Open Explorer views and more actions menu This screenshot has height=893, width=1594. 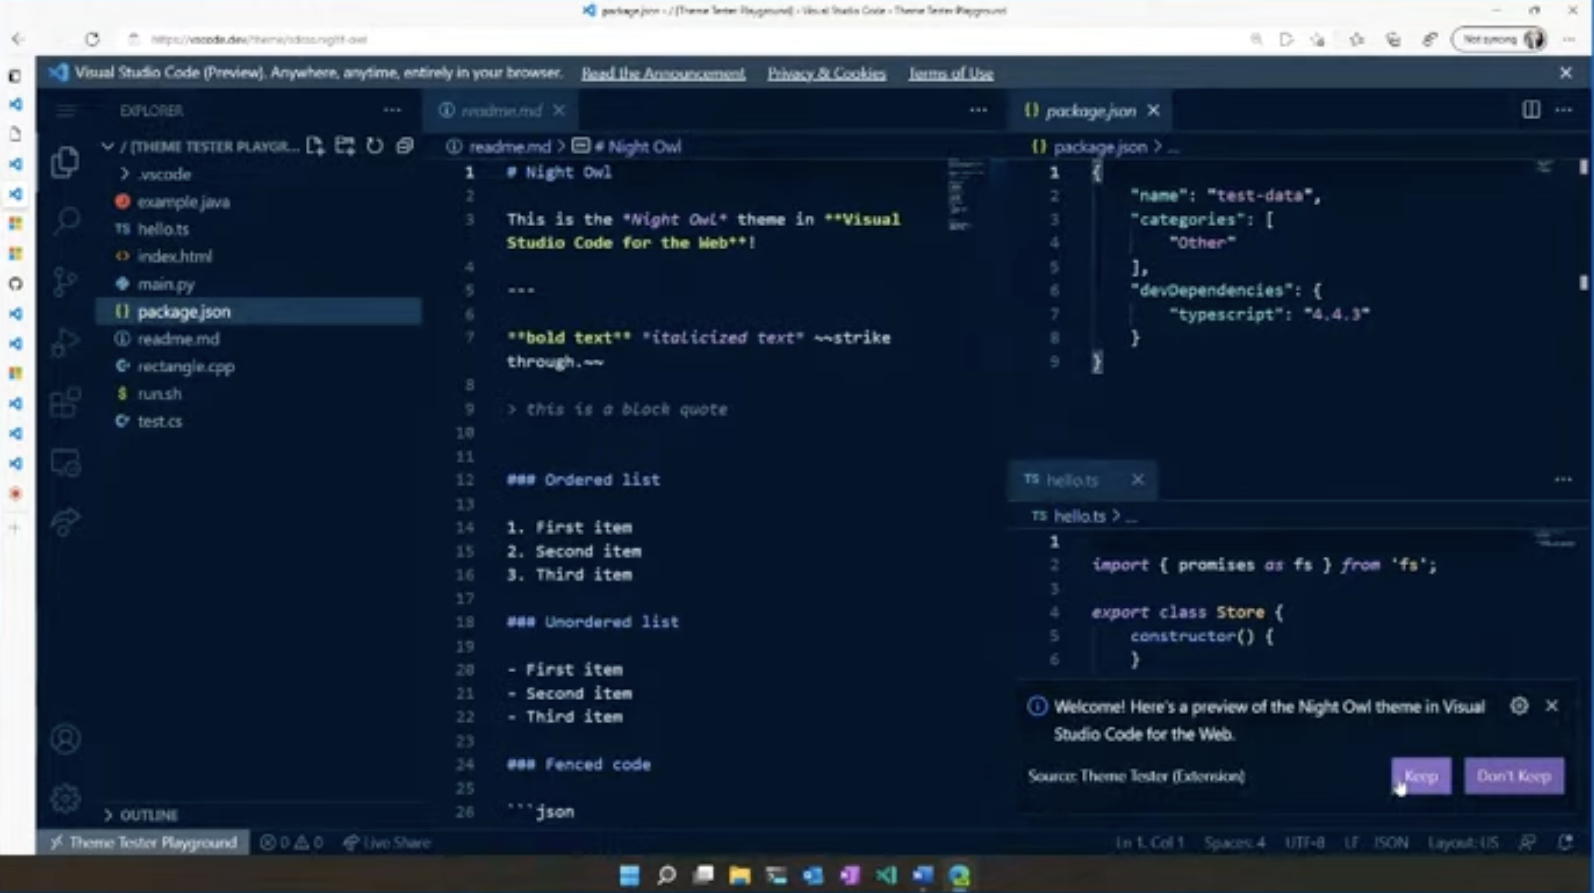tap(392, 110)
